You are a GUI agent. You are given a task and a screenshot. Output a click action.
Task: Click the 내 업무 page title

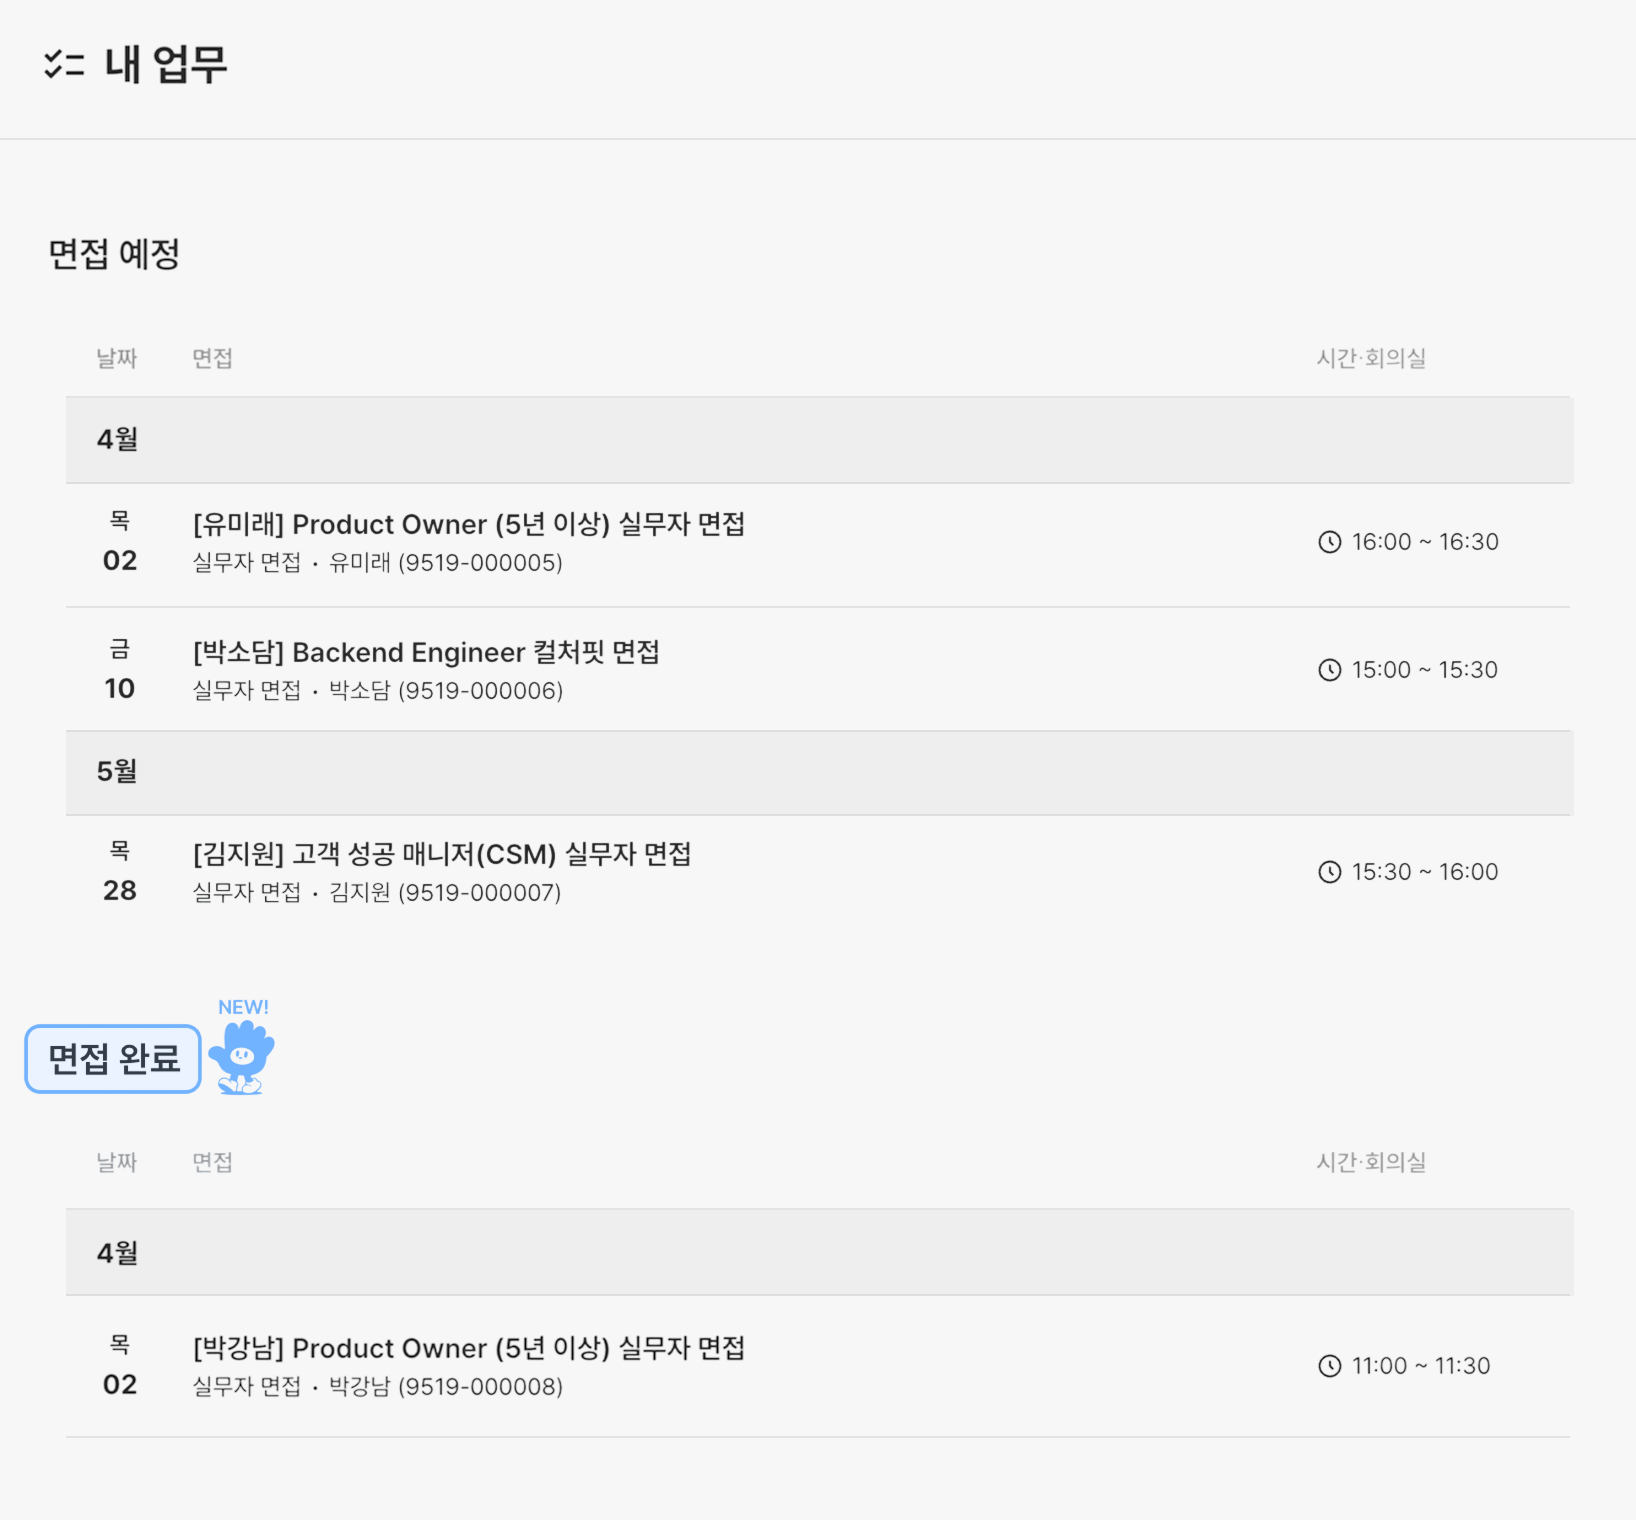[x=166, y=65]
